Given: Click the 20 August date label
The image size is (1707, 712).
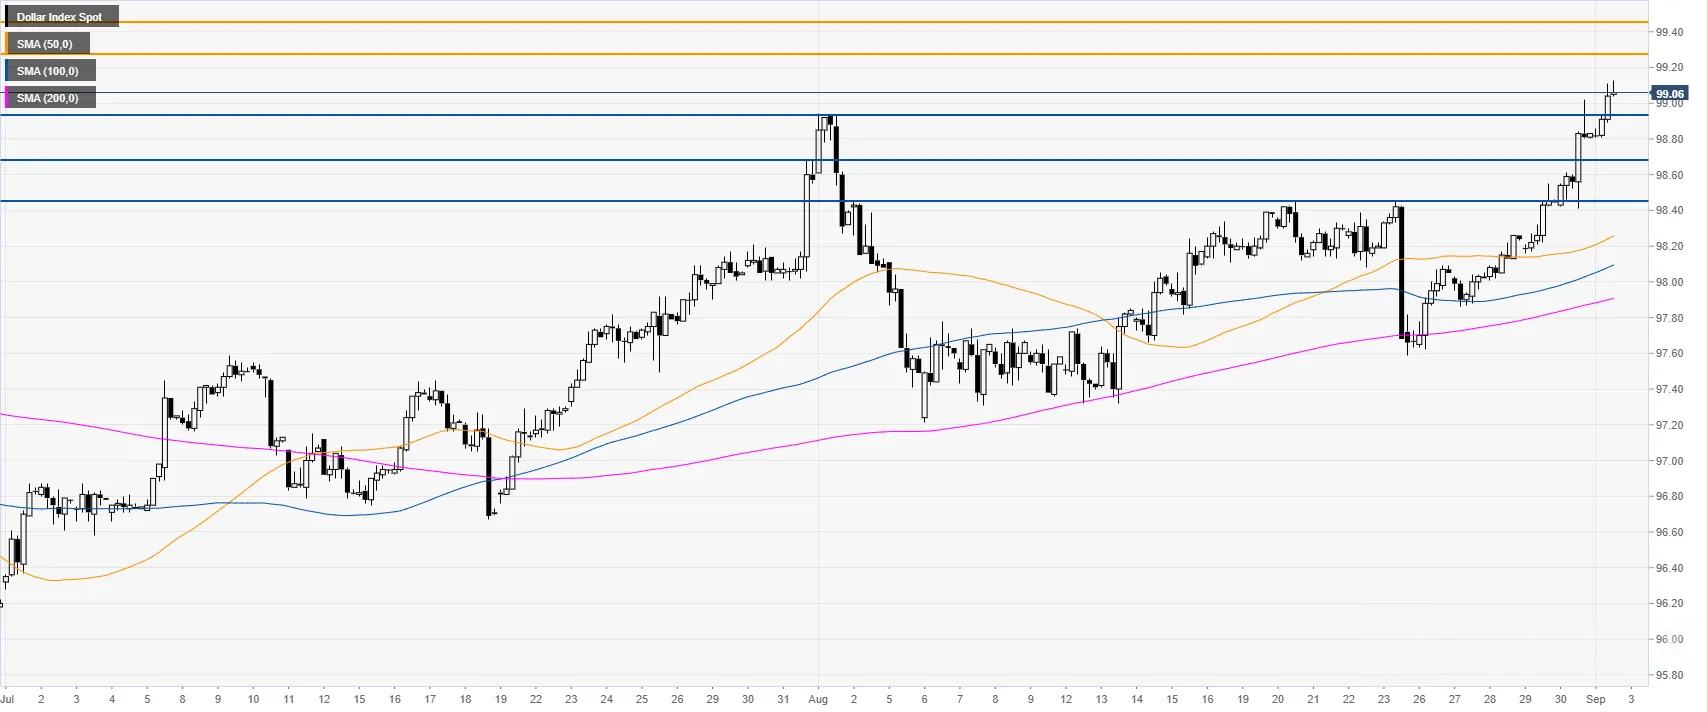Looking at the screenshot, I should tap(1278, 699).
